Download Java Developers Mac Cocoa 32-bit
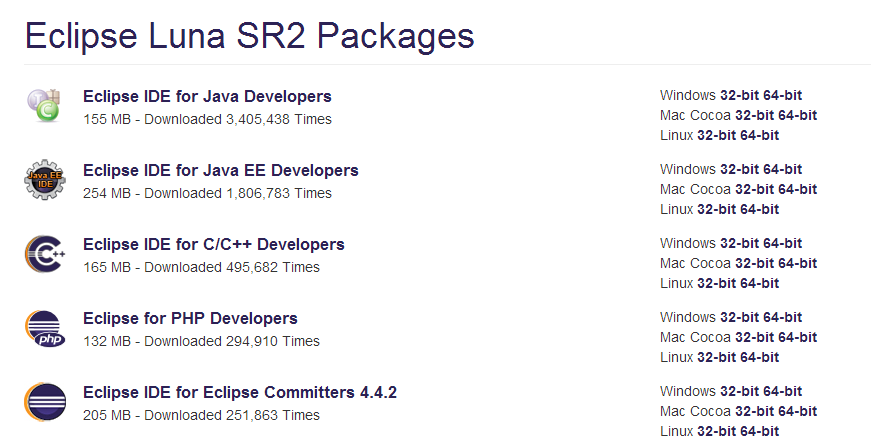The image size is (871, 445). pyautogui.click(x=754, y=115)
